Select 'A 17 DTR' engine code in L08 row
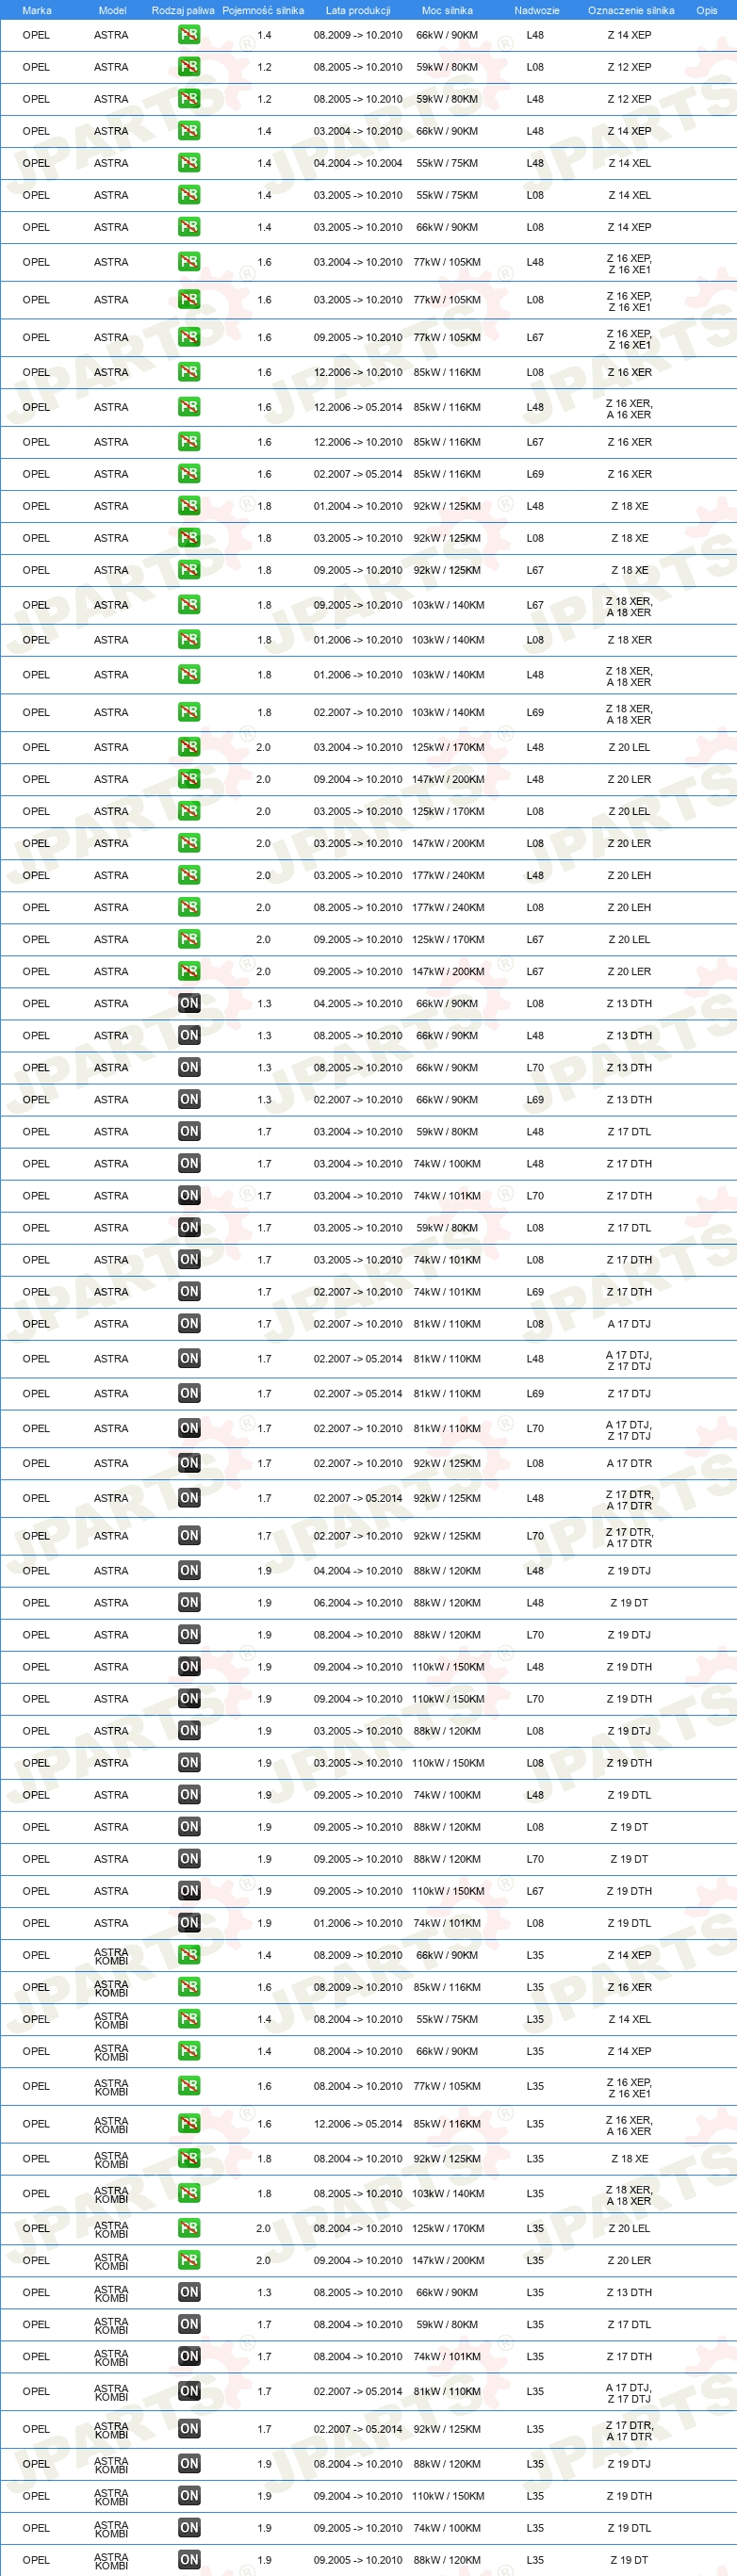Viewport: 737px width, 2576px height. pyautogui.click(x=629, y=1463)
